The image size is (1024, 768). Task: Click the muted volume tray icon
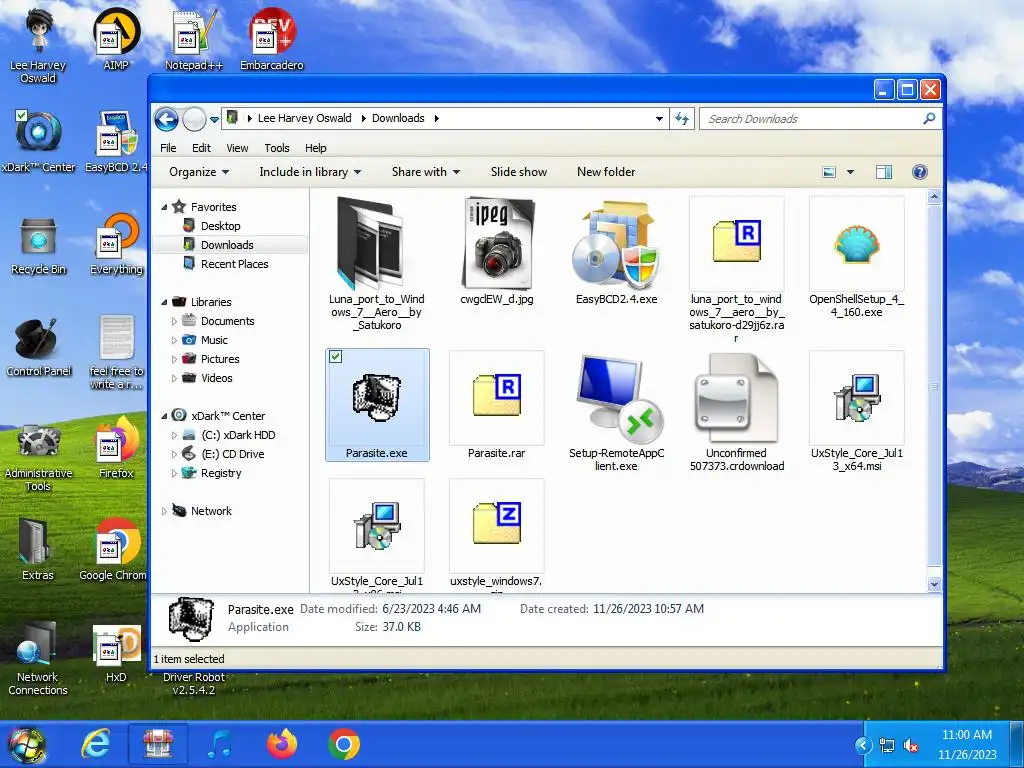[x=911, y=745]
